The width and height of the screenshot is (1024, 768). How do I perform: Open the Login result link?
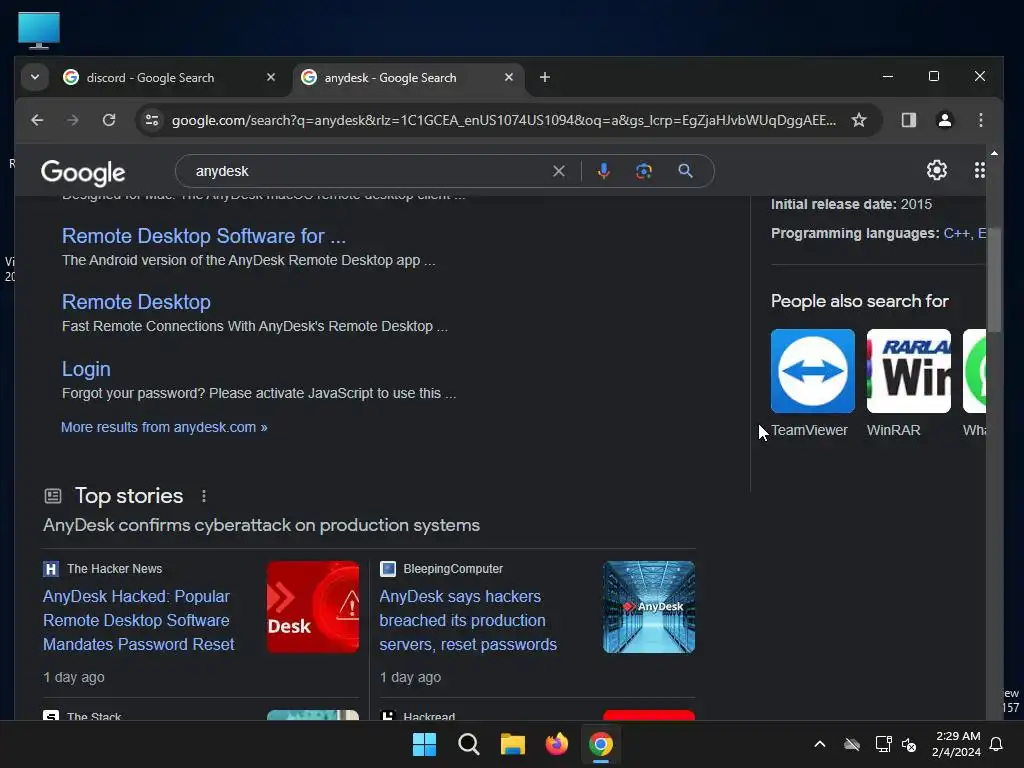coord(86,369)
